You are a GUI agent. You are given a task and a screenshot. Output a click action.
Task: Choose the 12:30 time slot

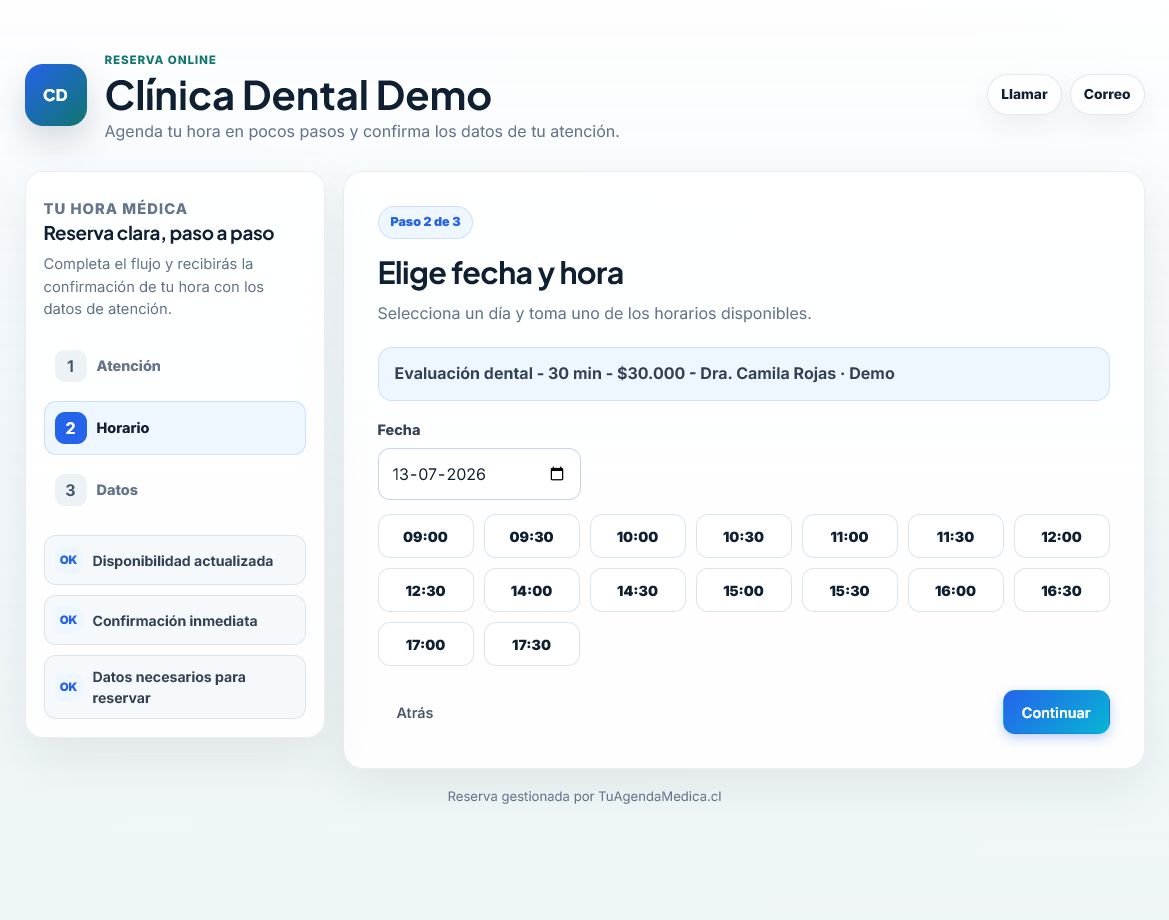tap(426, 590)
